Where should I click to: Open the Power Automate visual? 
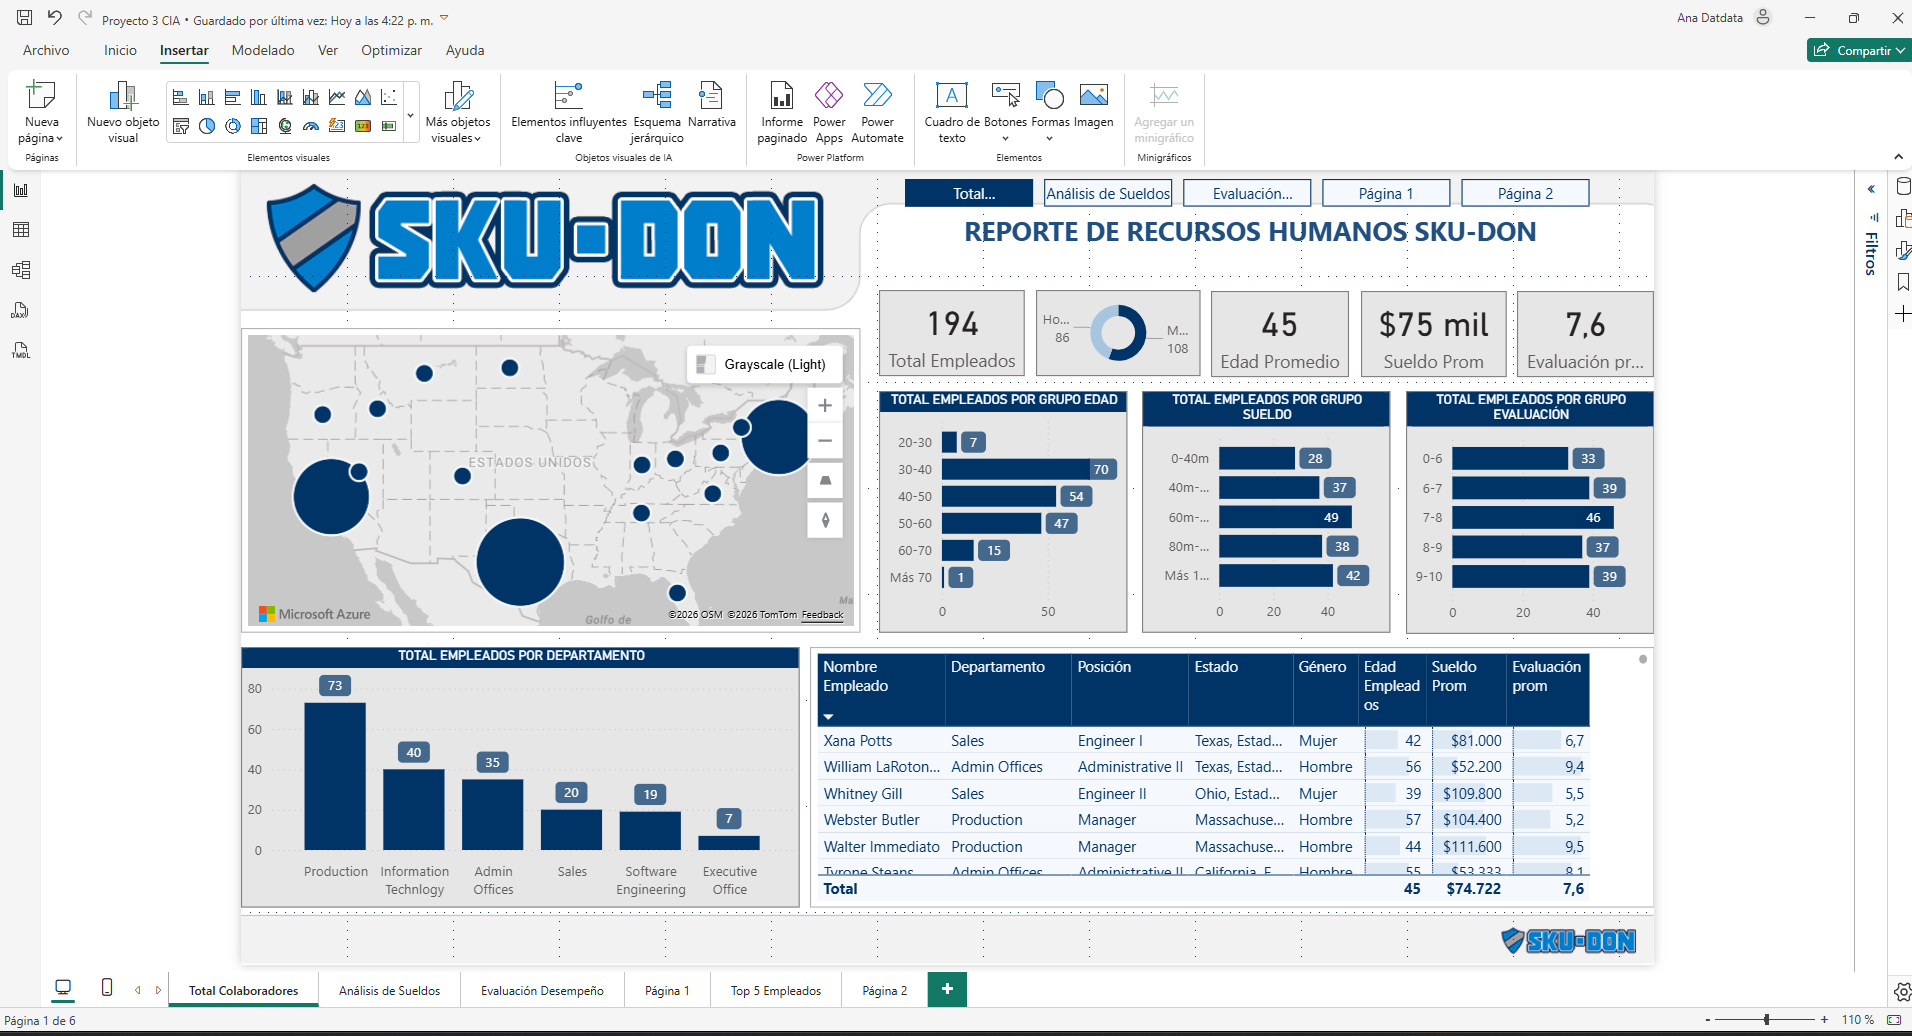(x=877, y=110)
